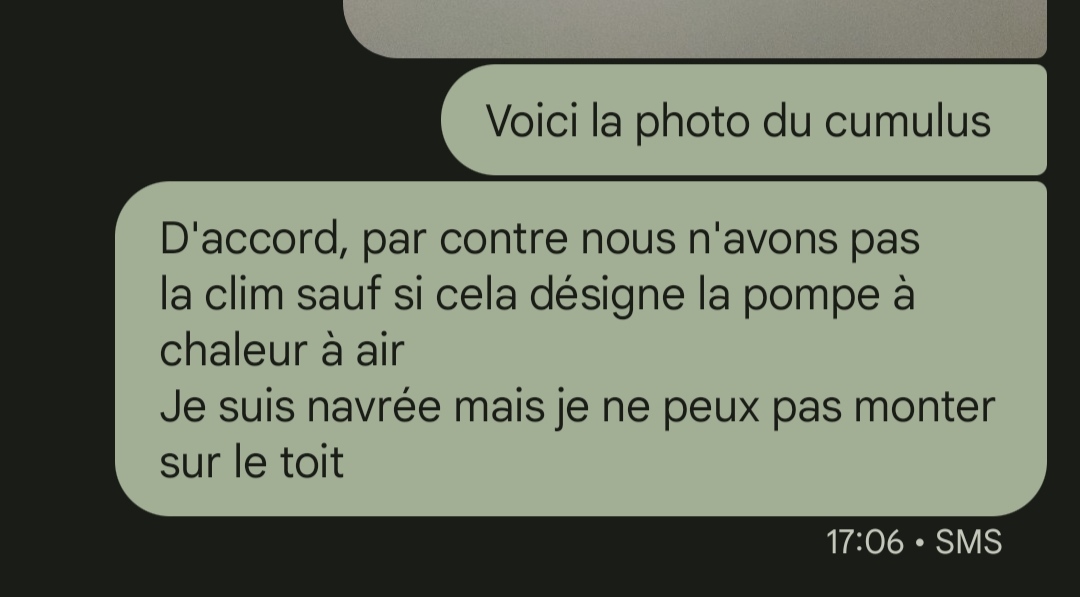Click the SMS label under the message

[968, 543]
